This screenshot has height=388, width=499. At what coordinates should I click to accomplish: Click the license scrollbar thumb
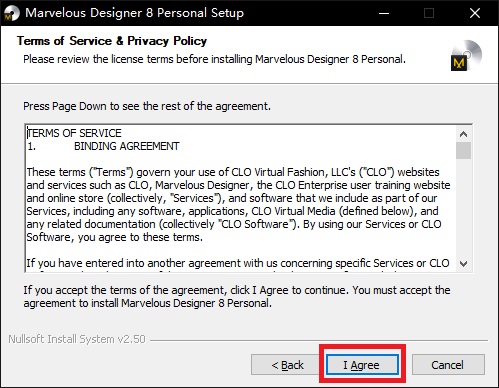coord(463,150)
